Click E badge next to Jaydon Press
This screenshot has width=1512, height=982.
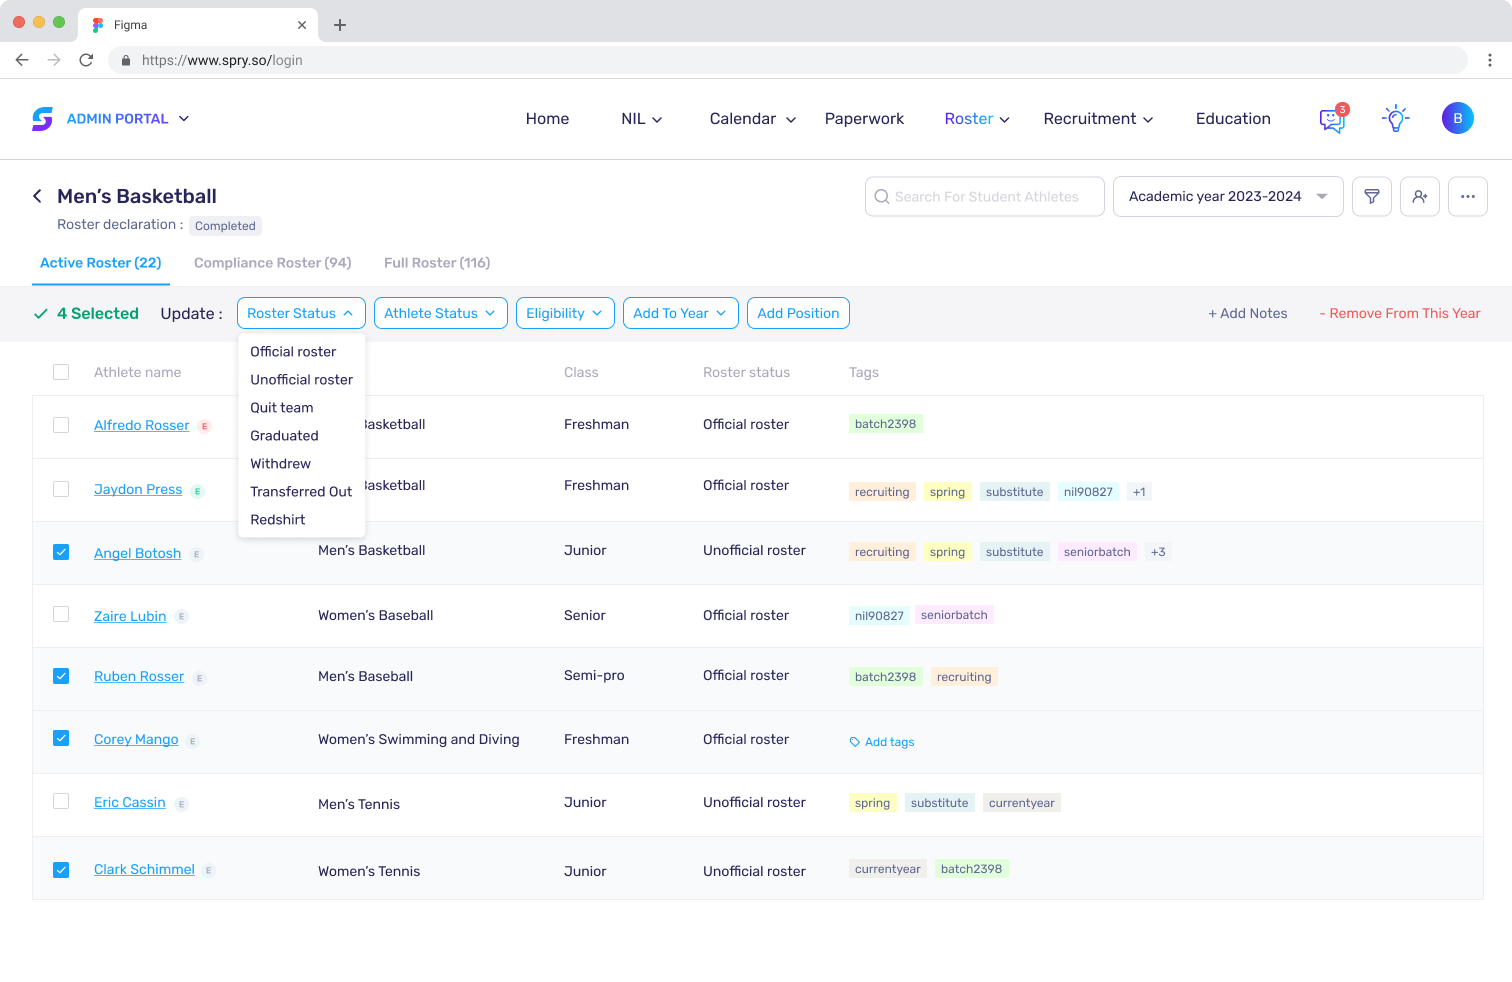198,491
